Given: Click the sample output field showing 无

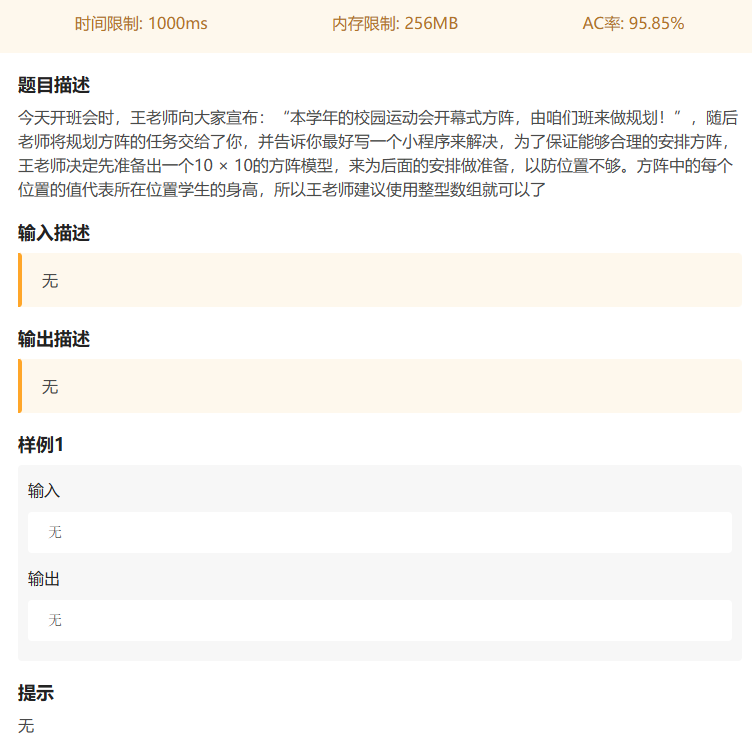Looking at the screenshot, I should (379, 620).
